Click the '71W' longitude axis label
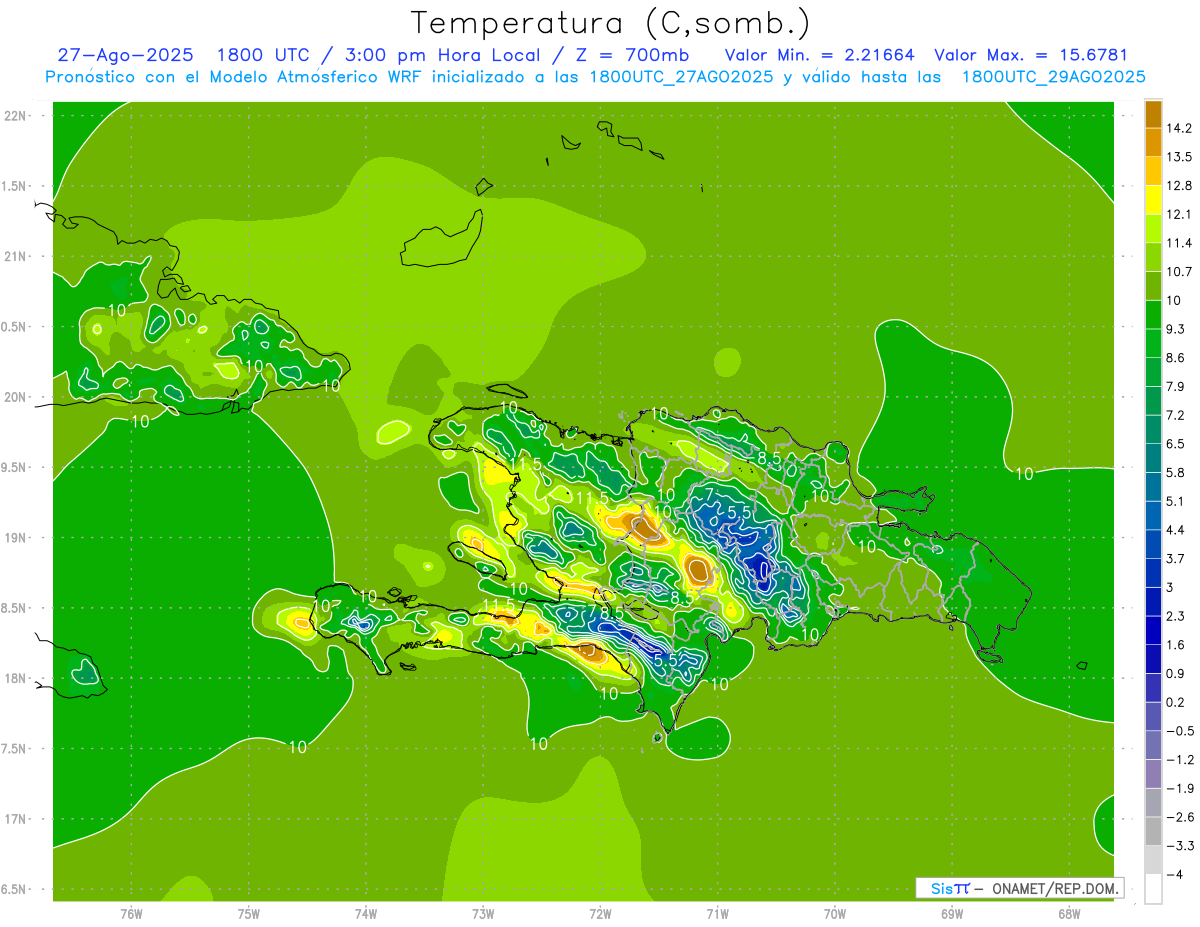1200x927 pixels. click(x=717, y=914)
